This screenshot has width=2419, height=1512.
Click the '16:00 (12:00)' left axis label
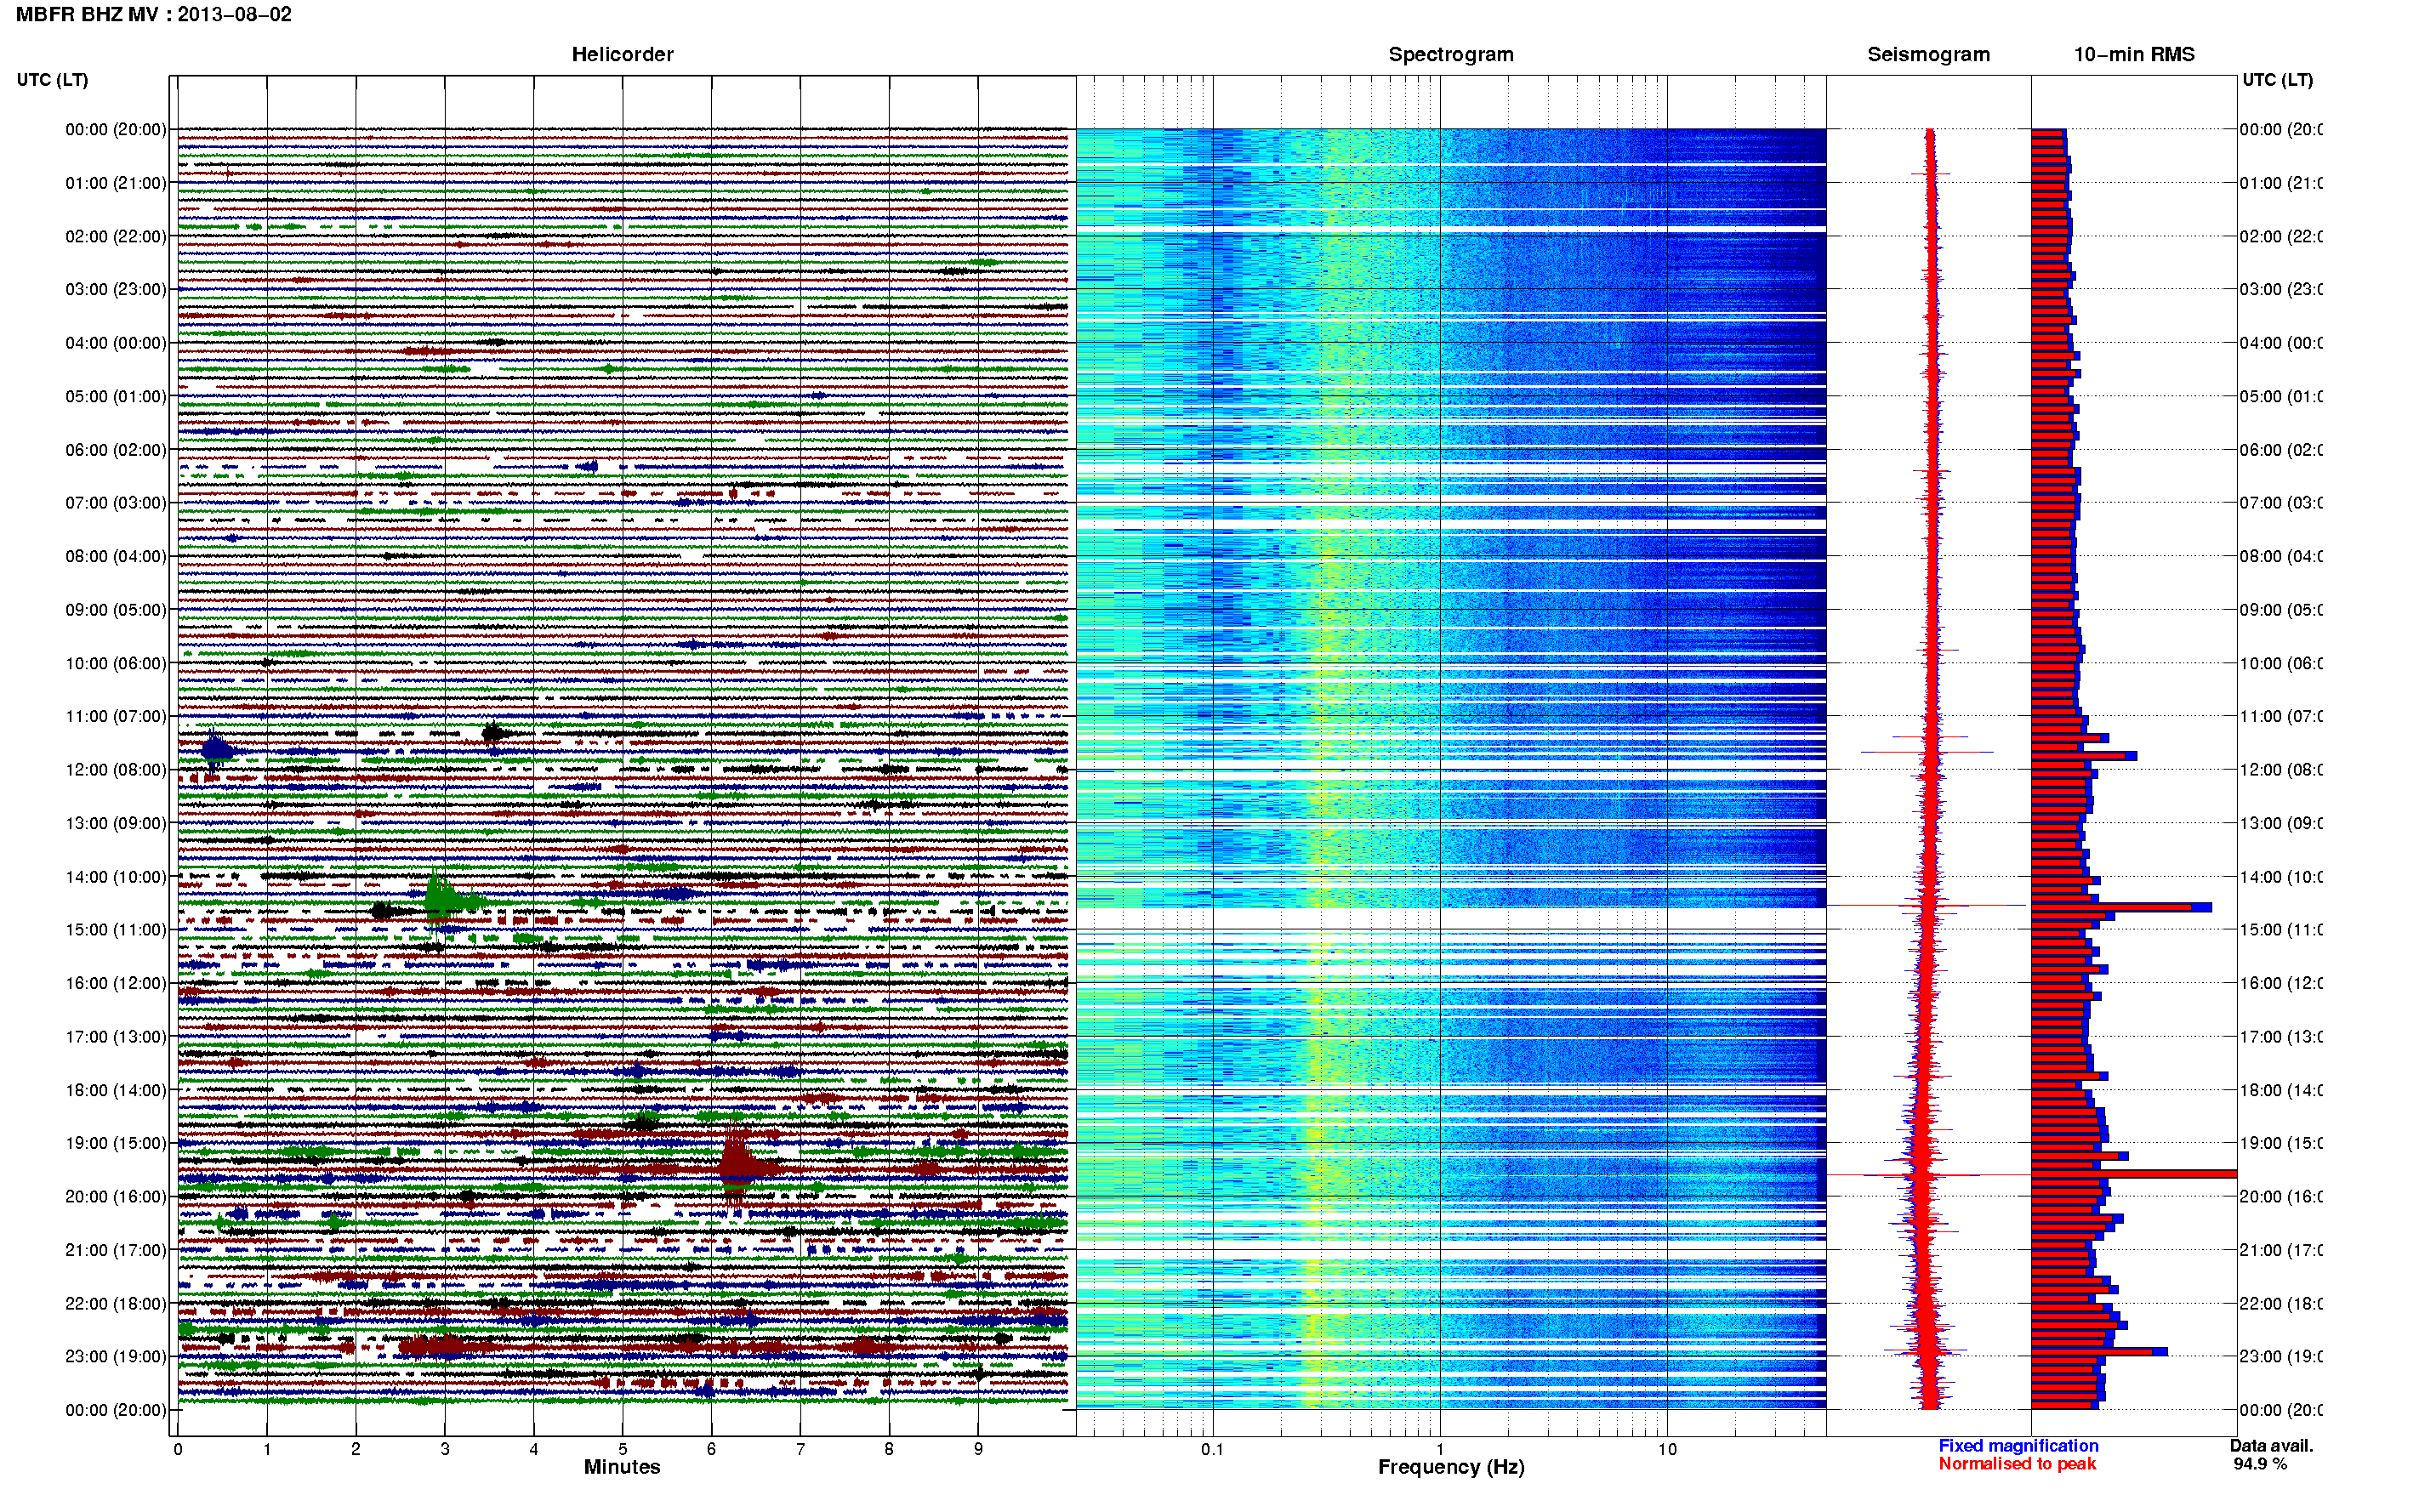coord(116,983)
